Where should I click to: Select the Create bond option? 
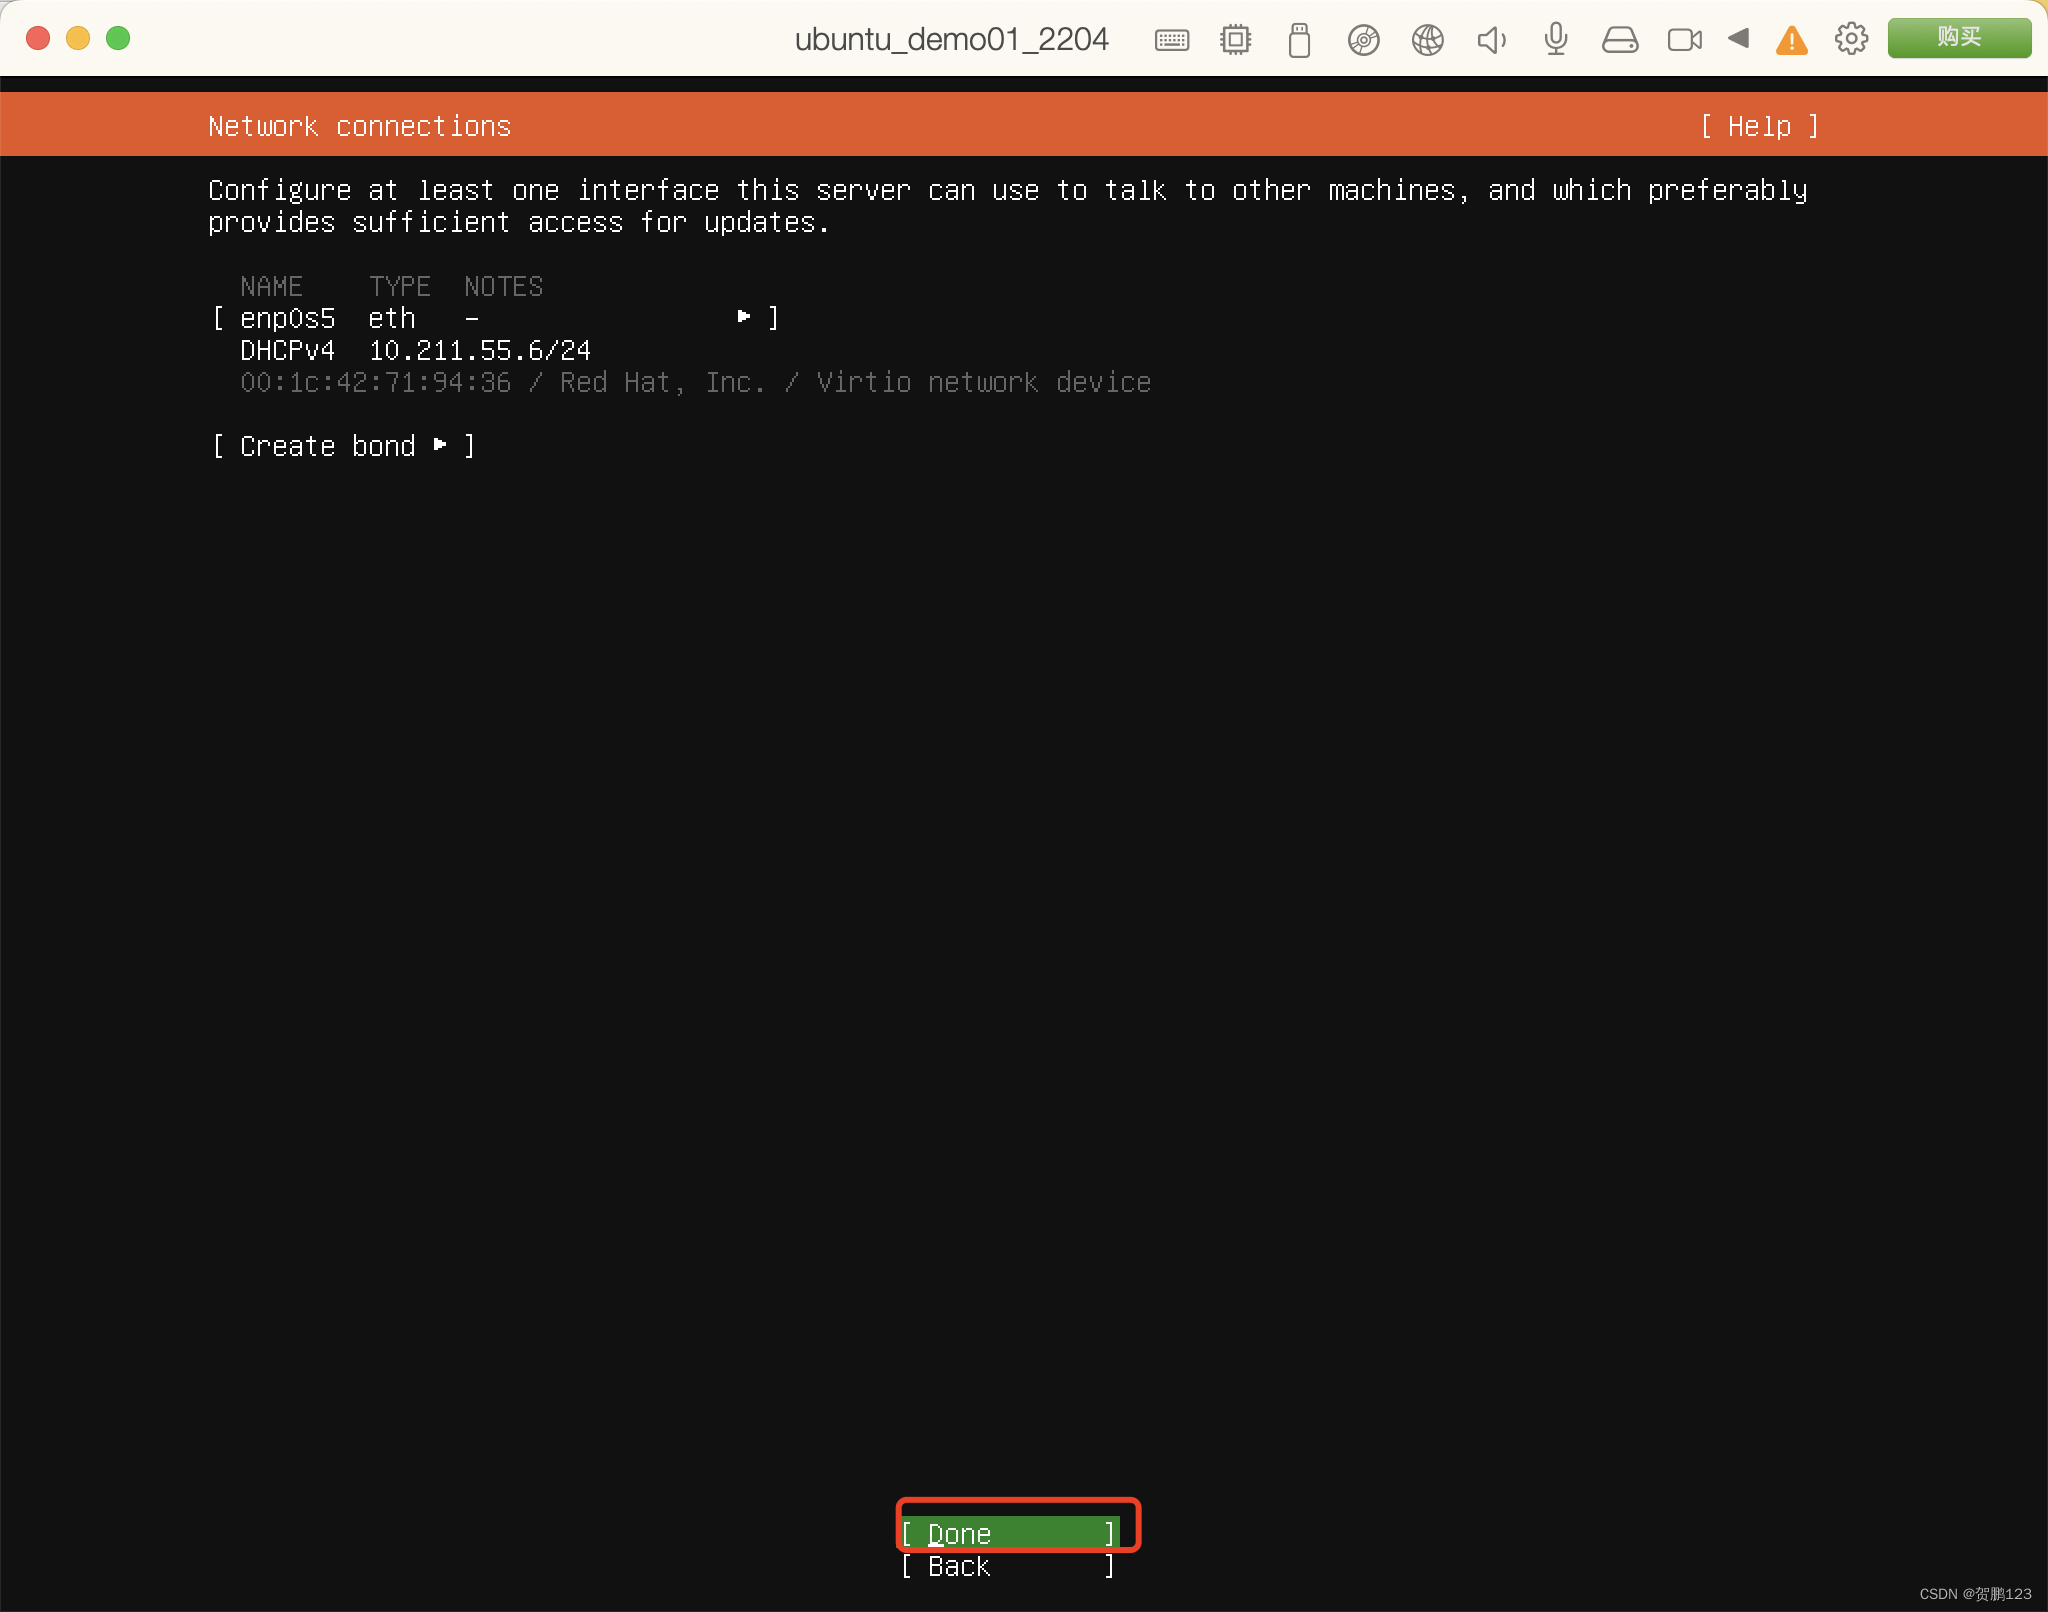(x=328, y=446)
